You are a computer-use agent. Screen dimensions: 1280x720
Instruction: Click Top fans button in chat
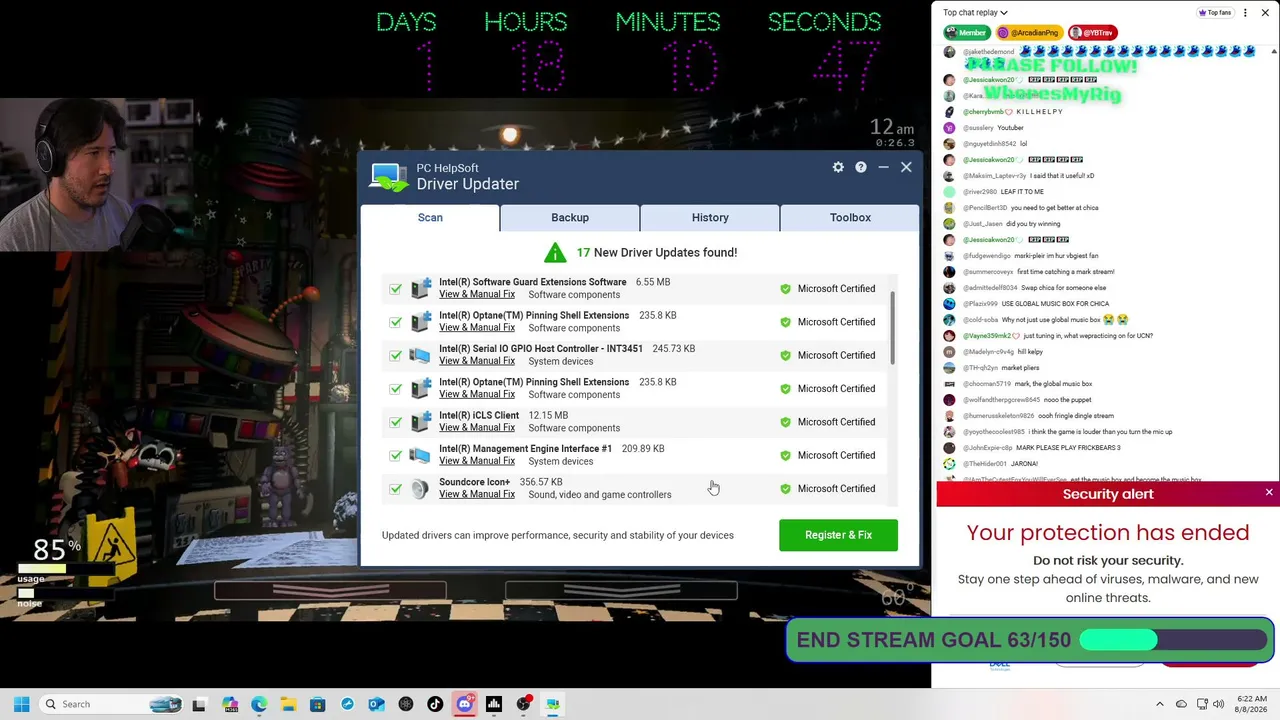pyautogui.click(x=1215, y=13)
